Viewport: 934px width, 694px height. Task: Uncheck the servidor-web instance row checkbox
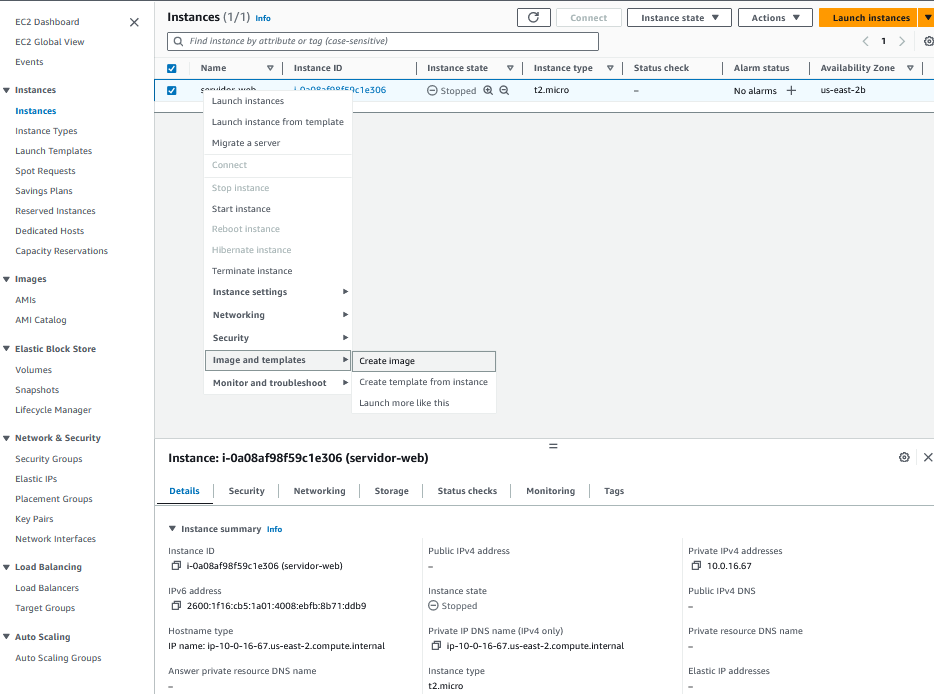pyautogui.click(x=171, y=90)
